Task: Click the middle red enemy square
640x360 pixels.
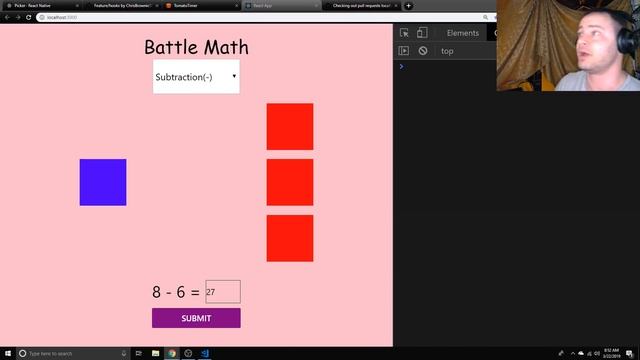Action: [290, 182]
